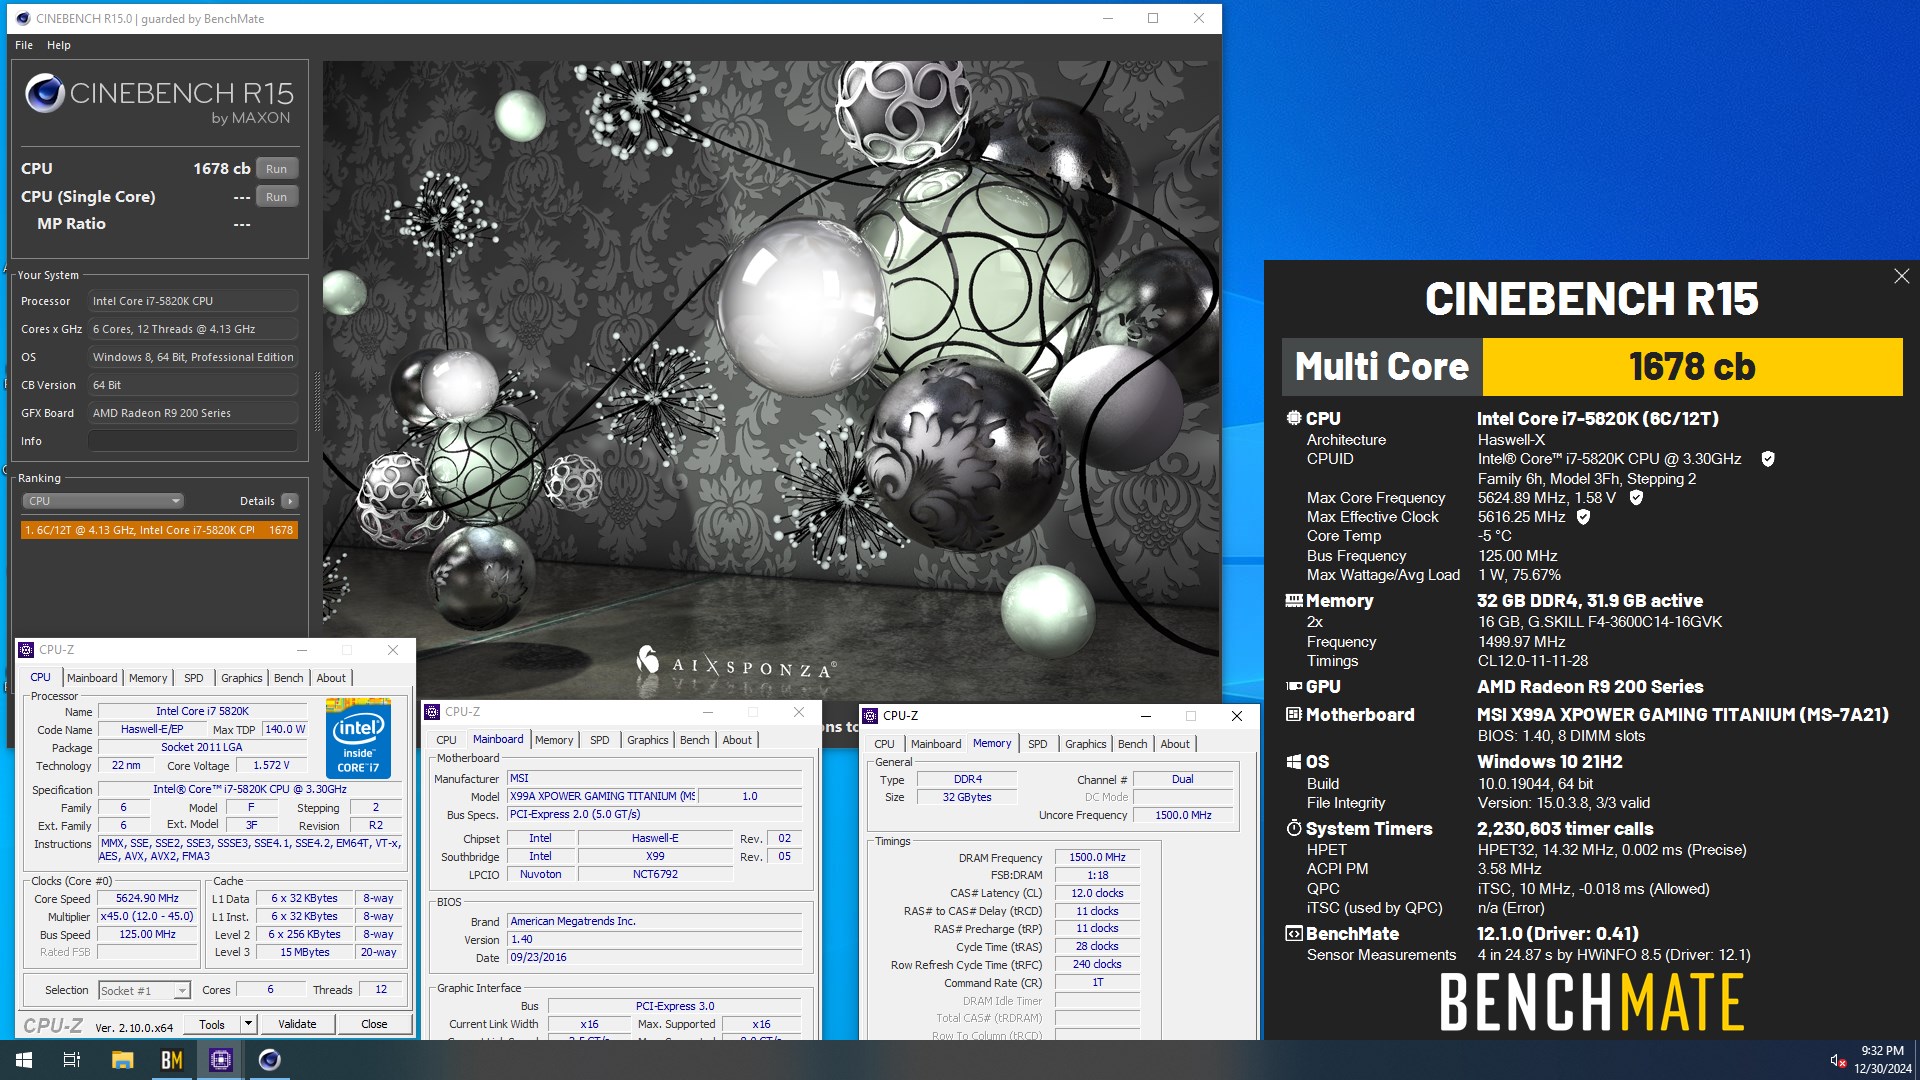
Task: Click the Cinebench rendered scene image
Action: 770,380
